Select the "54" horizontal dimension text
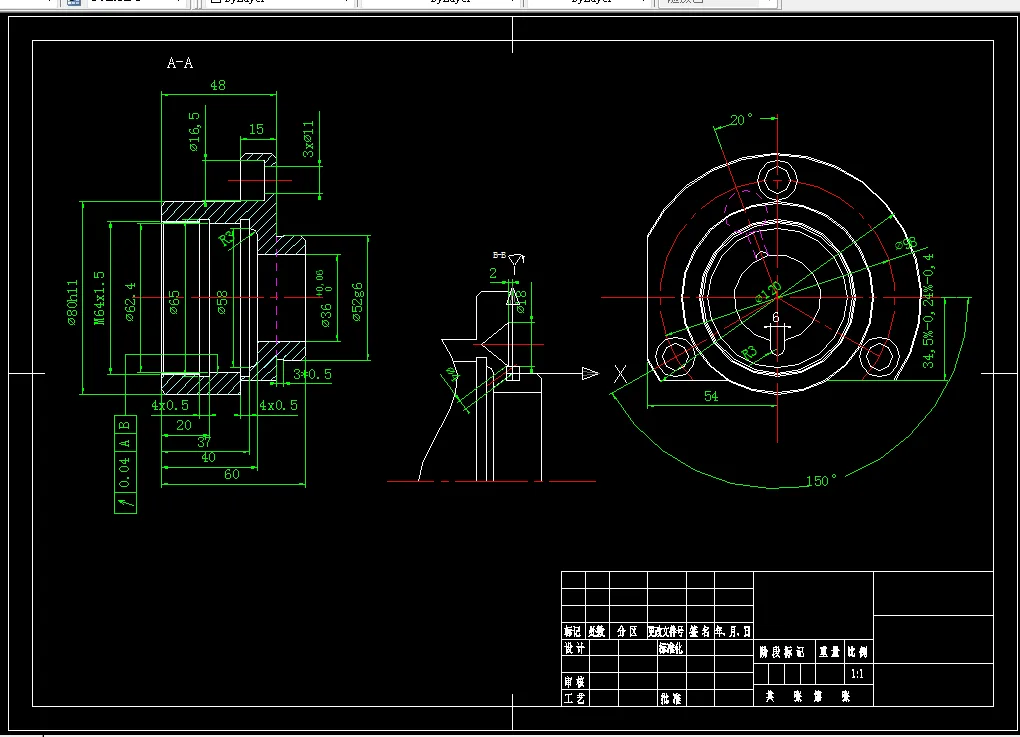Viewport: 1020px width, 737px height. 711,396
